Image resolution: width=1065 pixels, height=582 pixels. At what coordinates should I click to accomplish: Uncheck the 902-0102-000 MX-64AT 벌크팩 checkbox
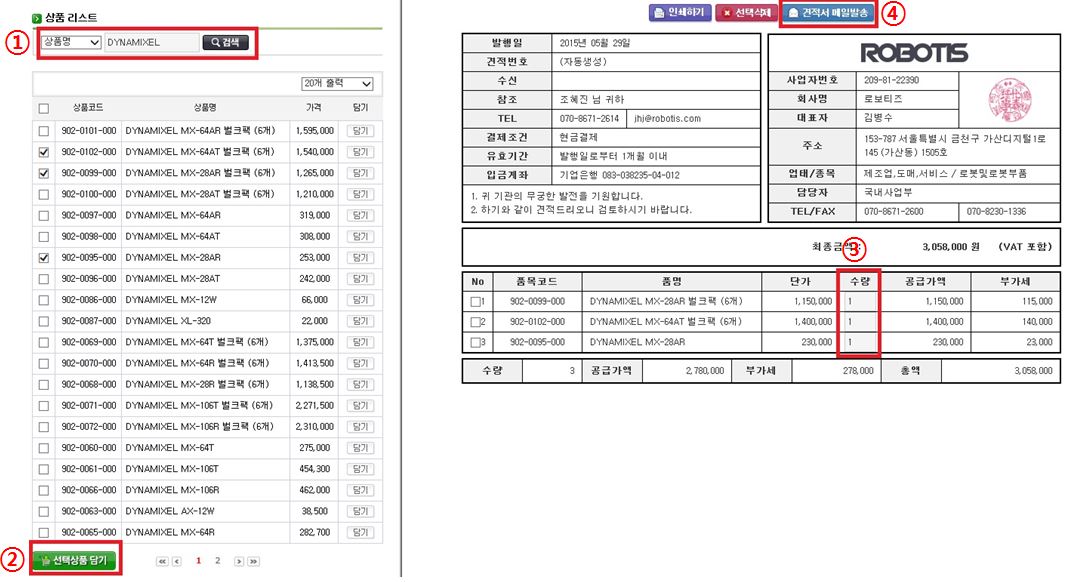pos(44,152)
